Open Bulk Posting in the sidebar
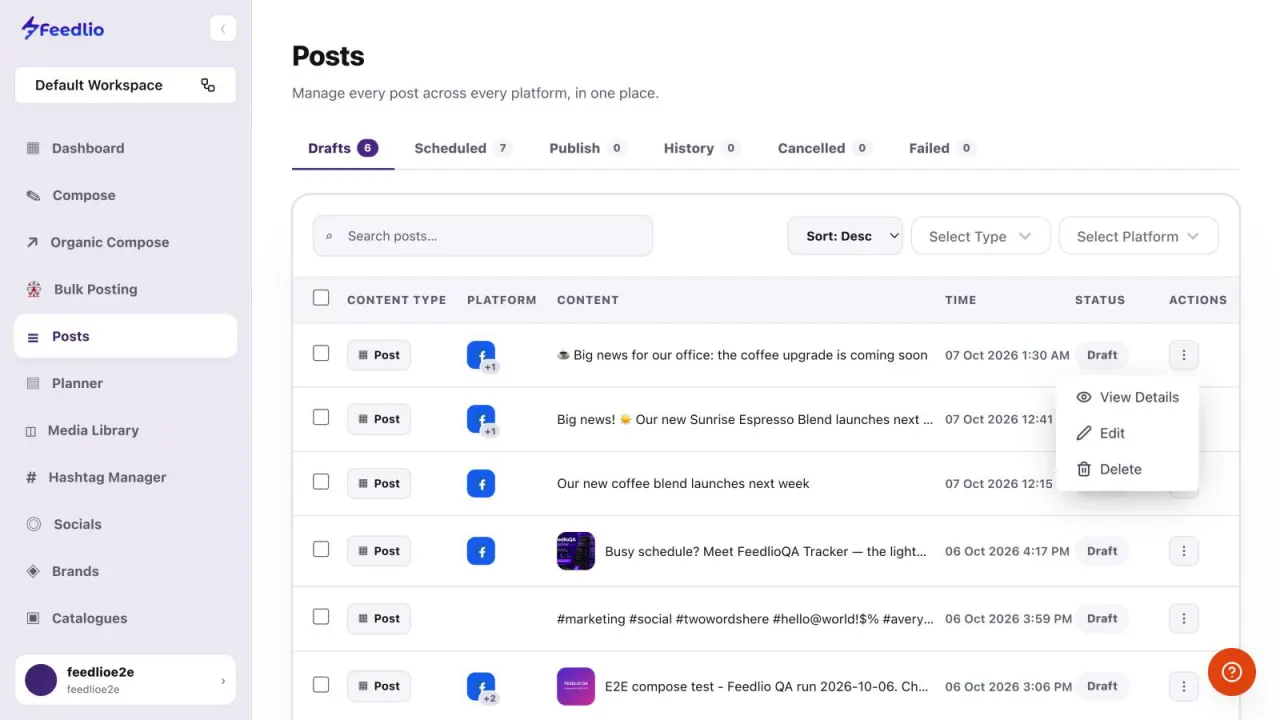Image resolution: width=1280 pixels, height=720 pixels. tap(125, 289)
